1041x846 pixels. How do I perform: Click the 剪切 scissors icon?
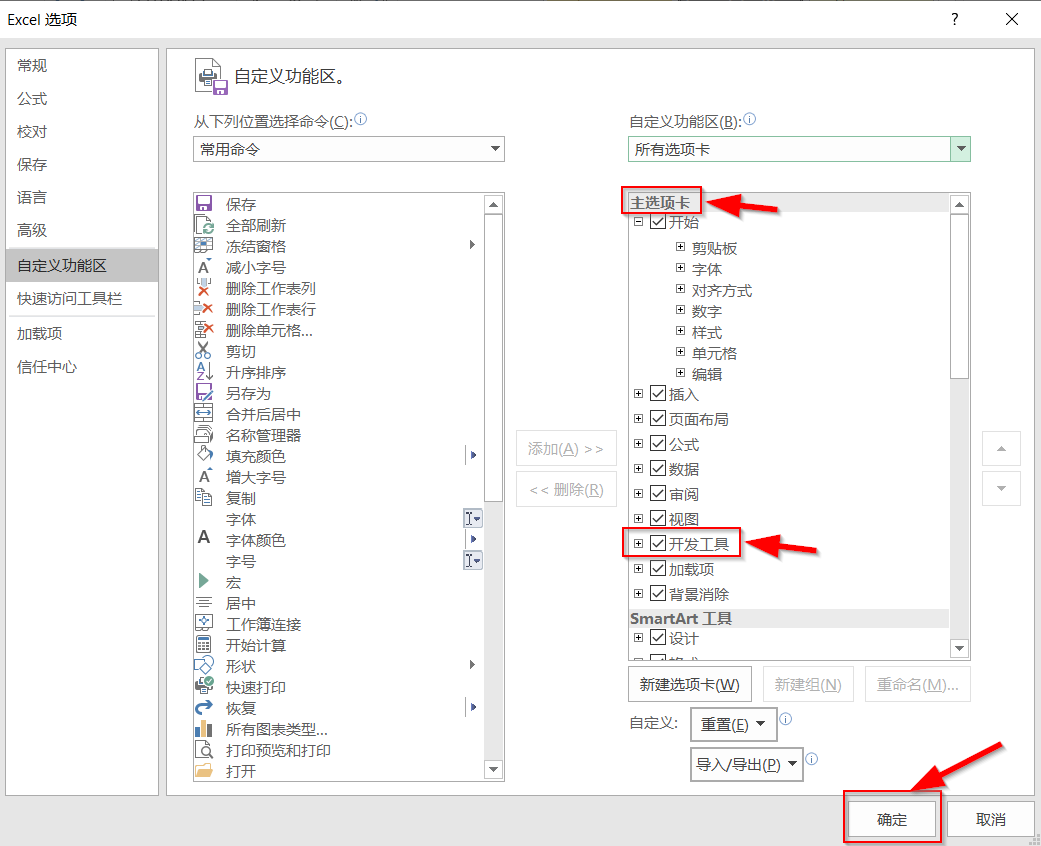point(204,351)
